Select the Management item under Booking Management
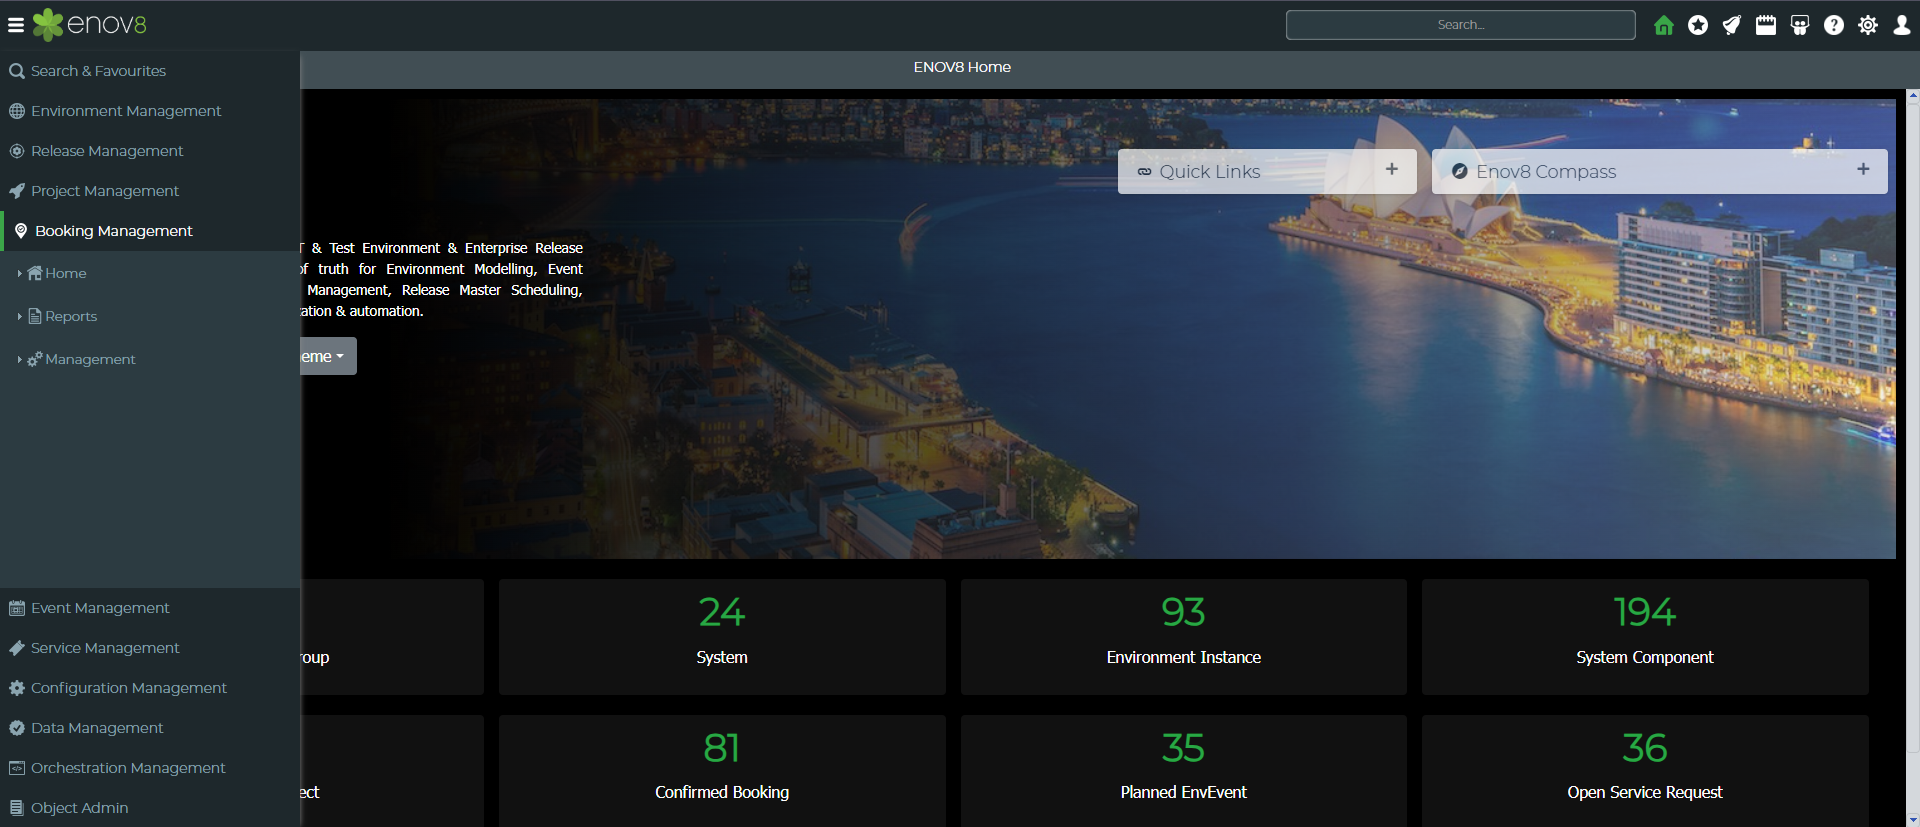Image resolution: width=1920 pixels, height=827 pixels. pos(90,359)
